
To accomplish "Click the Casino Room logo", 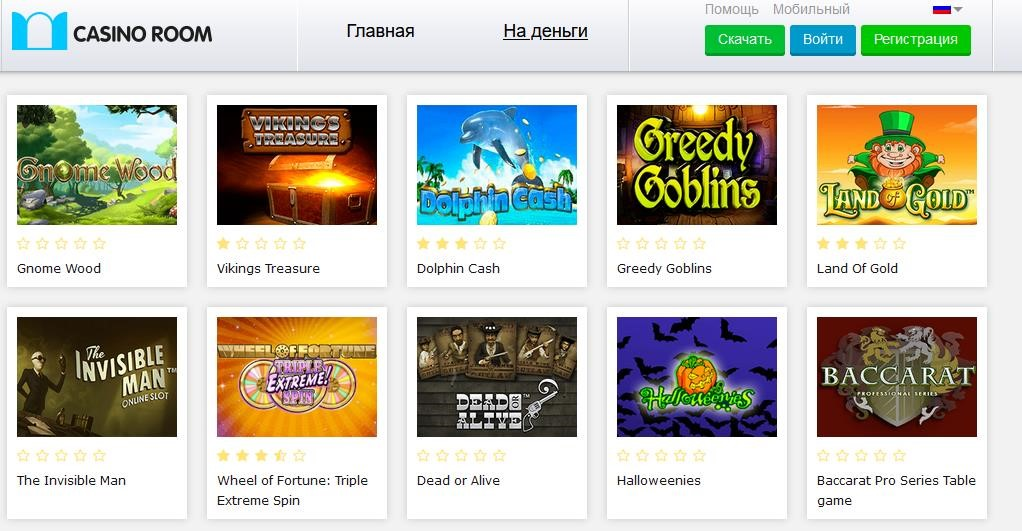I will tap(112, 31).
